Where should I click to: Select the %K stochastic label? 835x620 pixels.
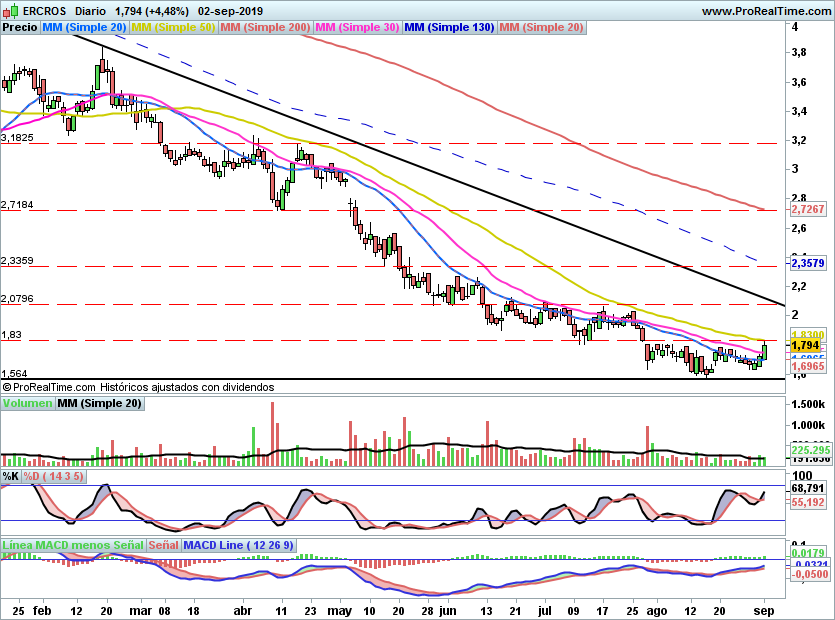click(11, 476)
